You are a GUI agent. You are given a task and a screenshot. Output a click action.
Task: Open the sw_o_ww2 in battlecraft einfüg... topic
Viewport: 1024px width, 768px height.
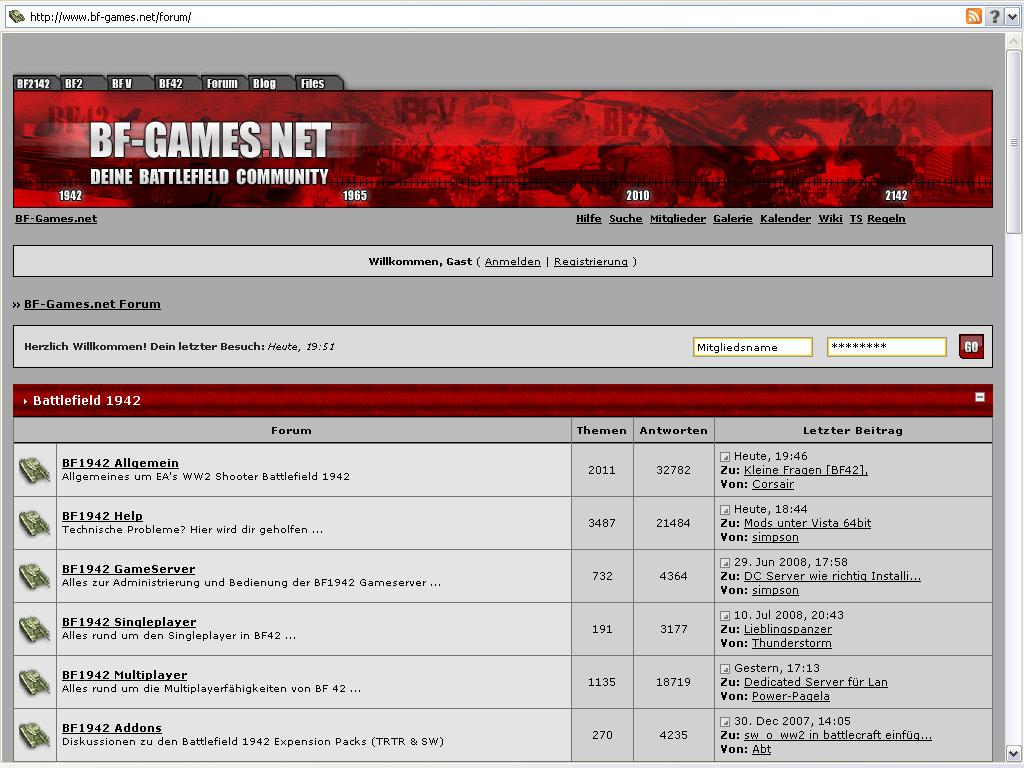(x=838, y=735)
